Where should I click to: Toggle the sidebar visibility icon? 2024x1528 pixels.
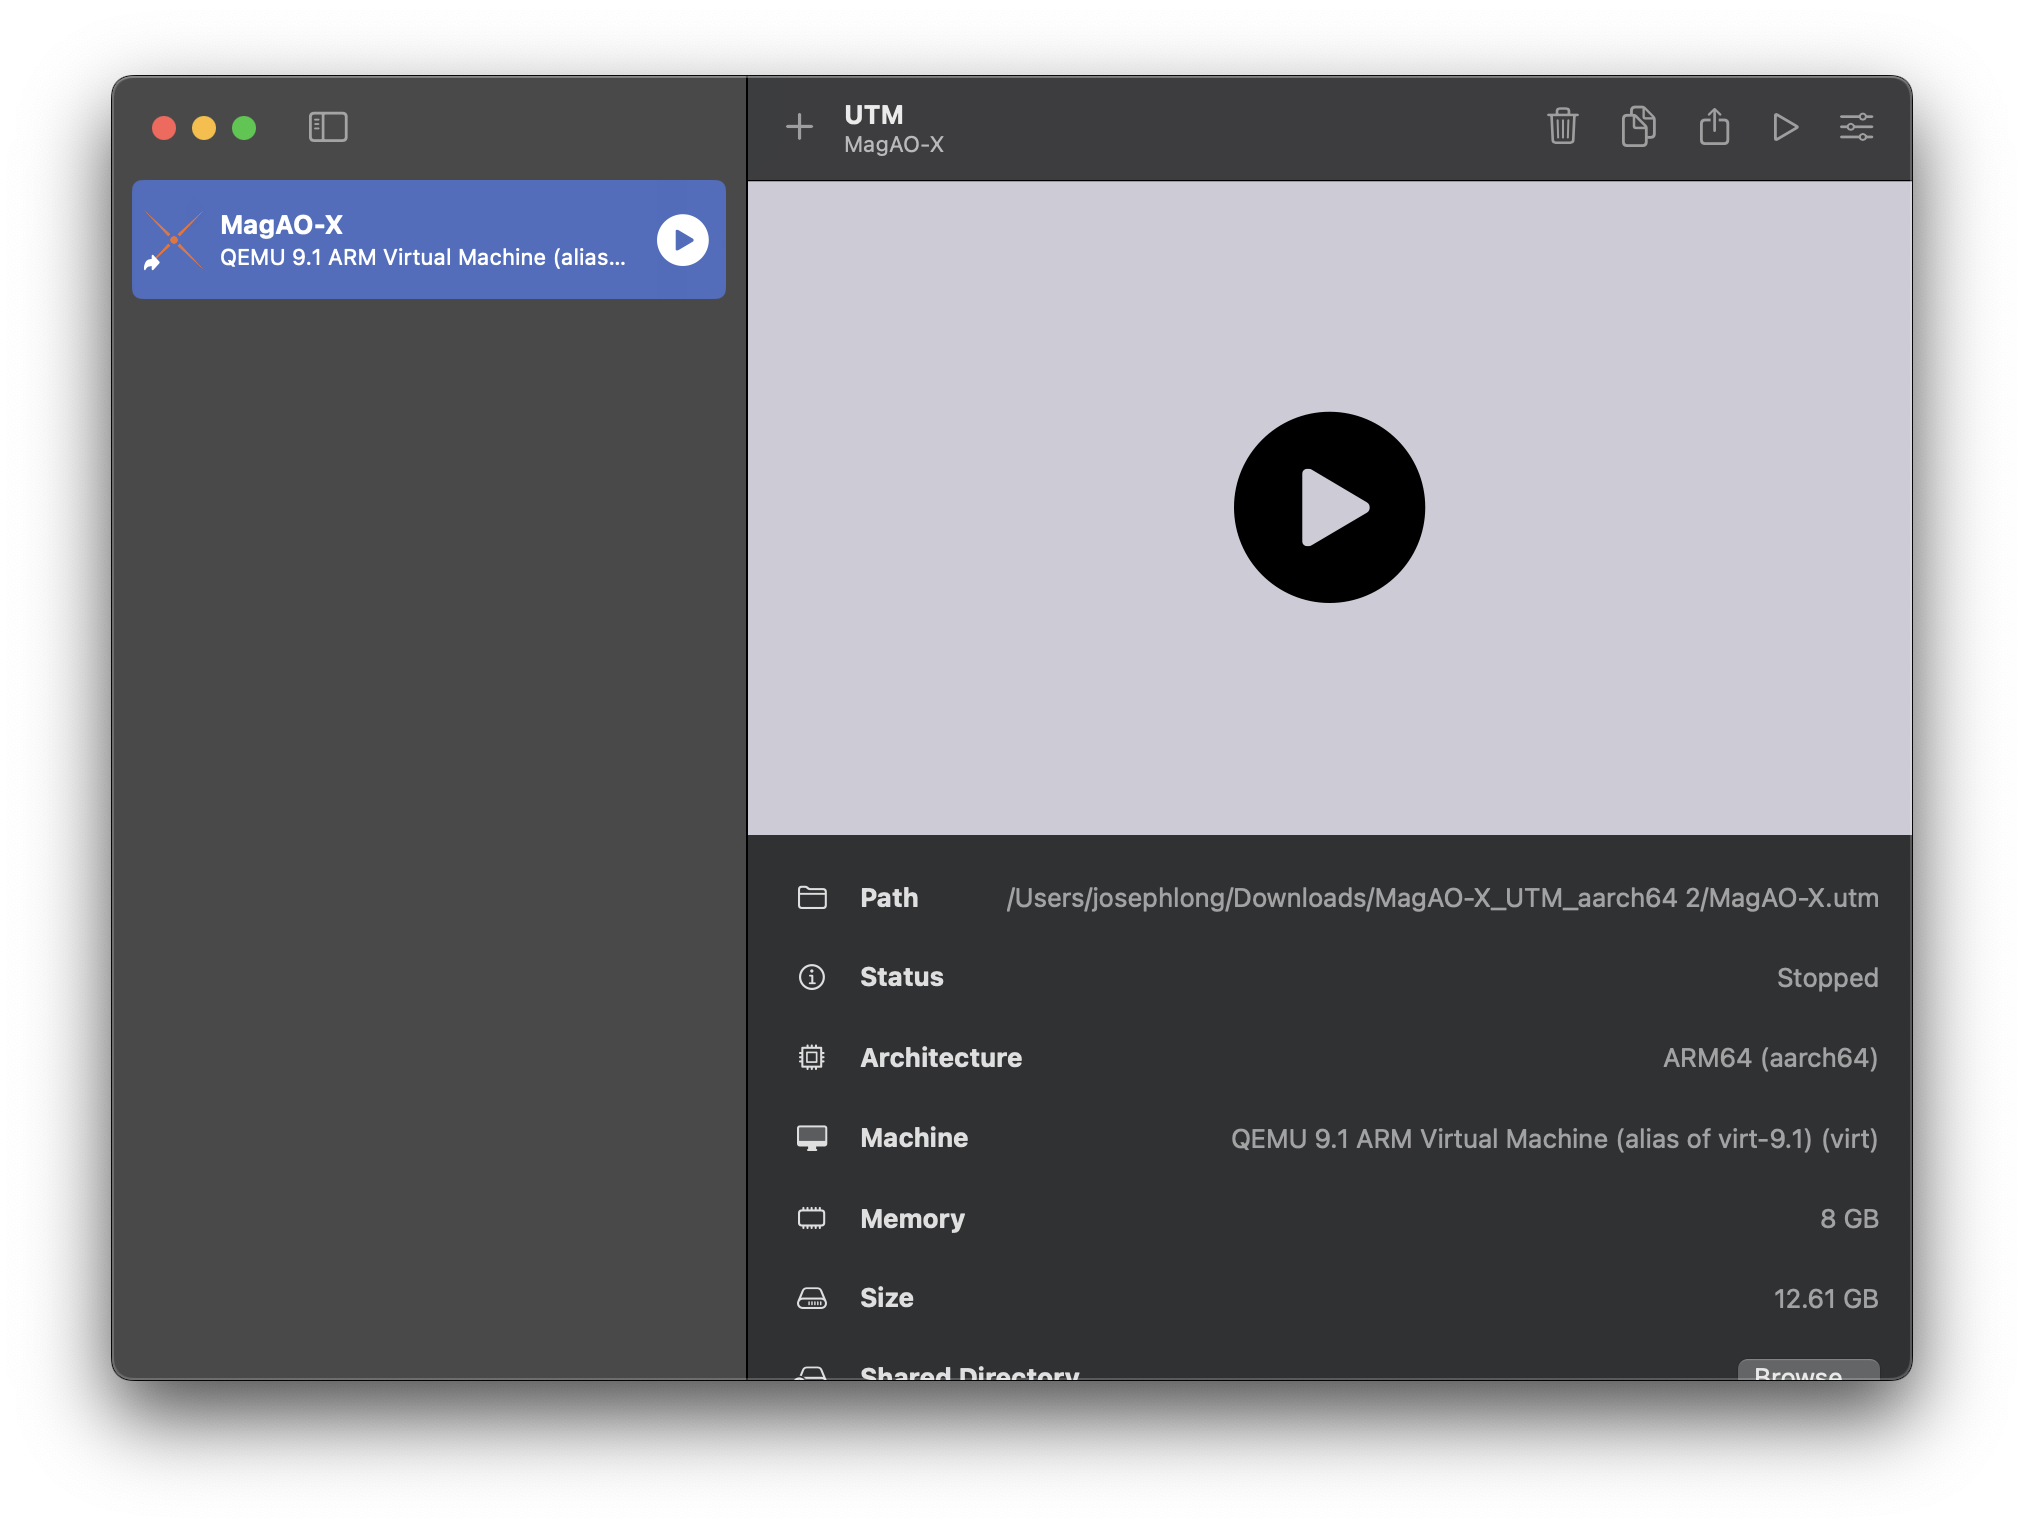328,127
